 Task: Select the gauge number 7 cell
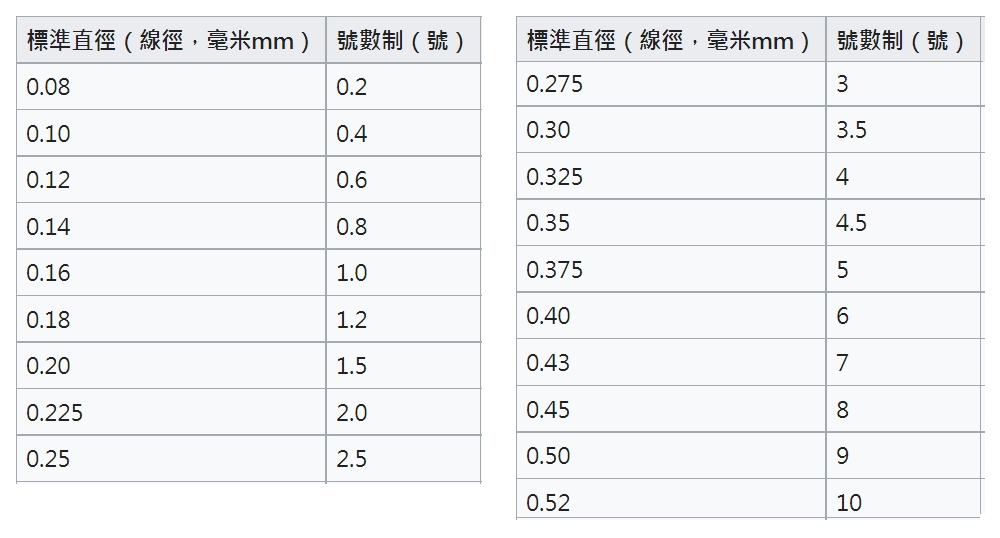[x=904, y=363]
